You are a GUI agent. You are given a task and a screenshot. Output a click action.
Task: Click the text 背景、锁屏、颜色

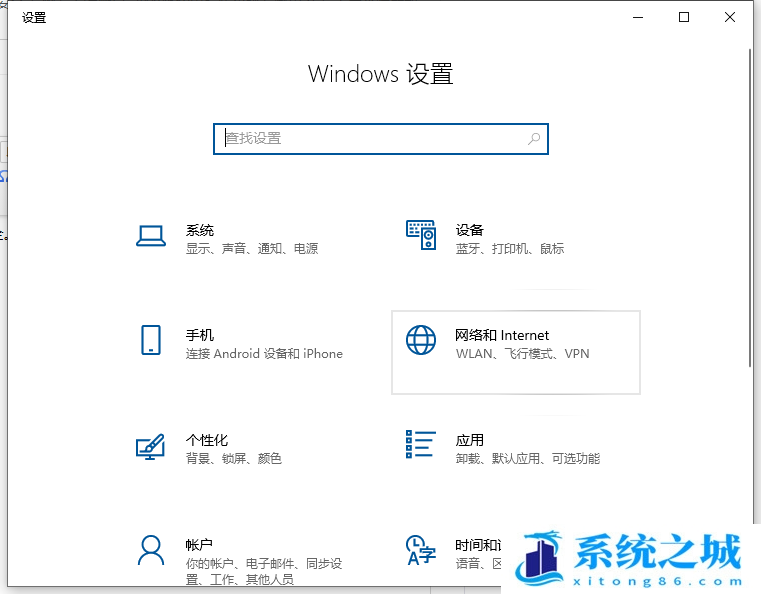click(233, 458)
